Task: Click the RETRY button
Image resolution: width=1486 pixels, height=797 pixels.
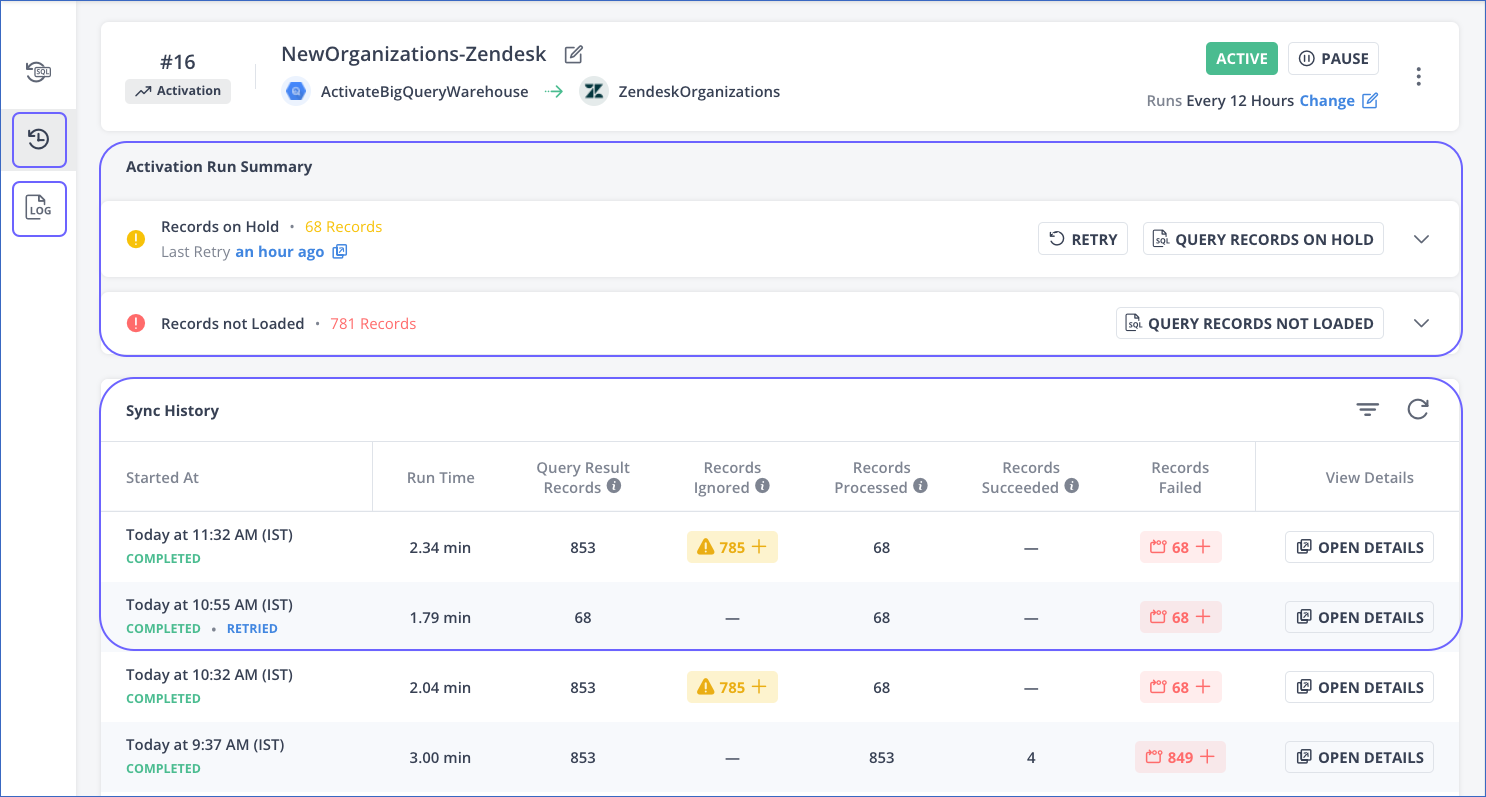Action: (x=1083, y=239)
